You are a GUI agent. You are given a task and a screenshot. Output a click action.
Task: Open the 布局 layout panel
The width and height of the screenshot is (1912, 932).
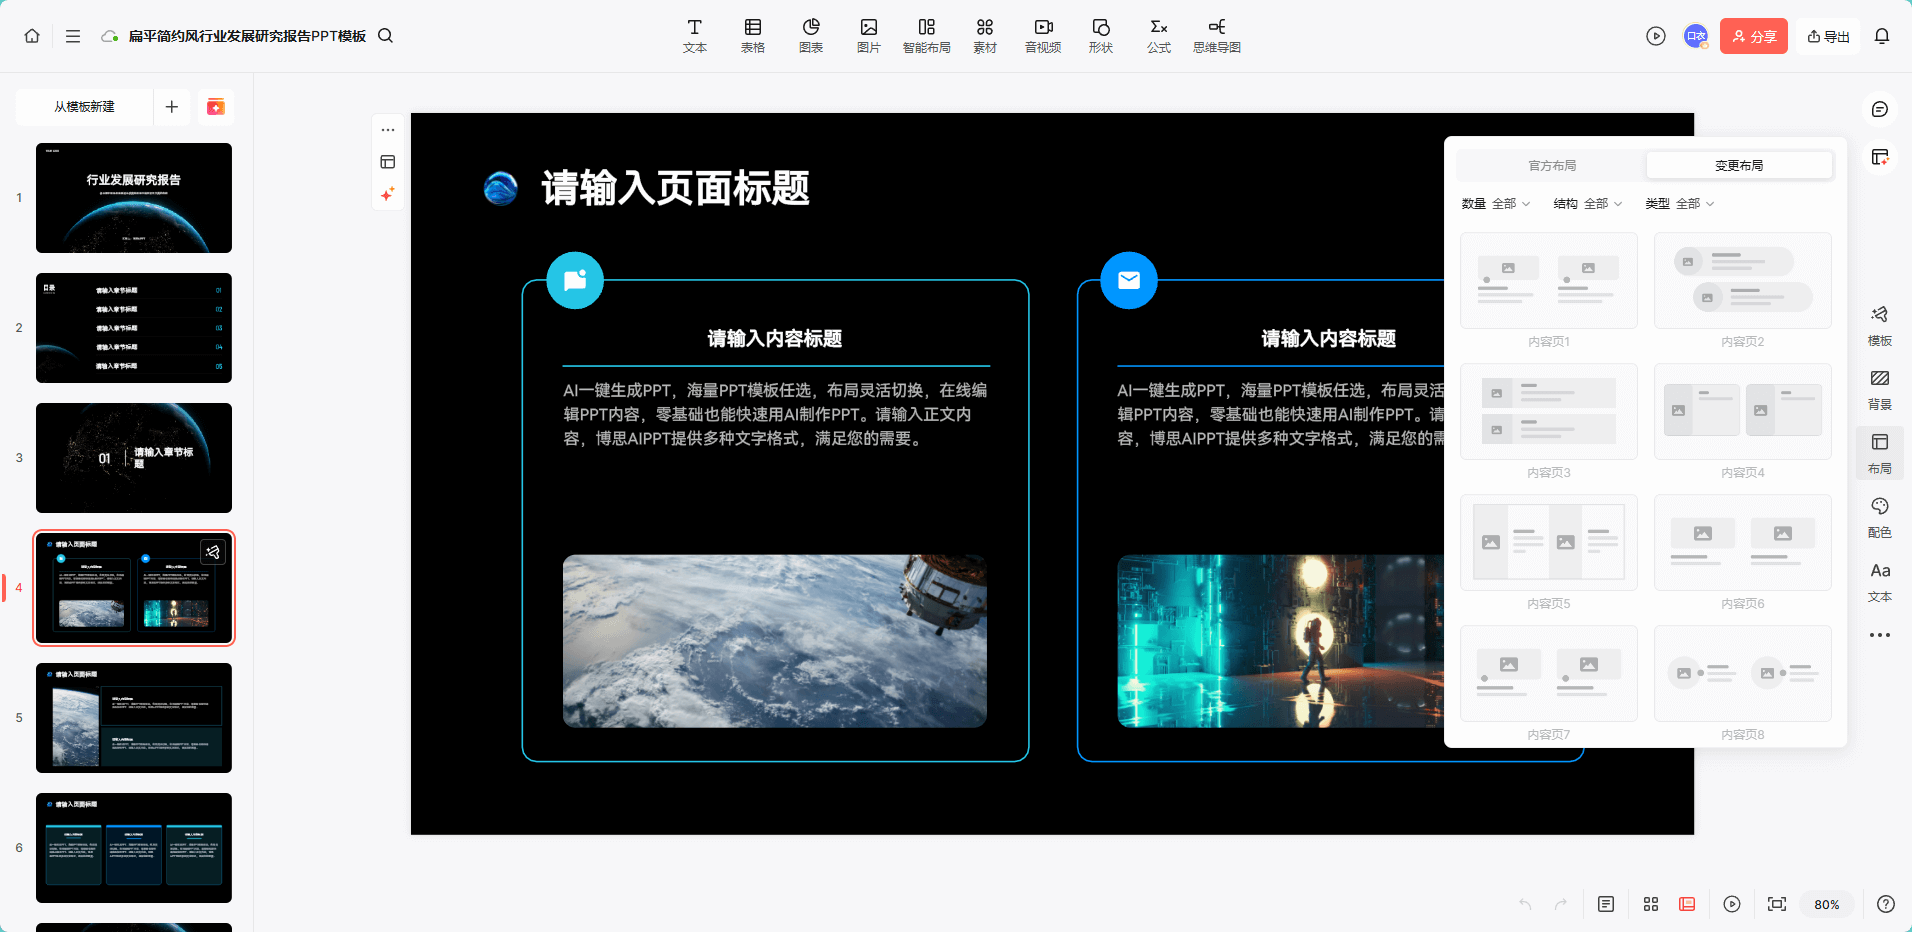pos(1880,454)
